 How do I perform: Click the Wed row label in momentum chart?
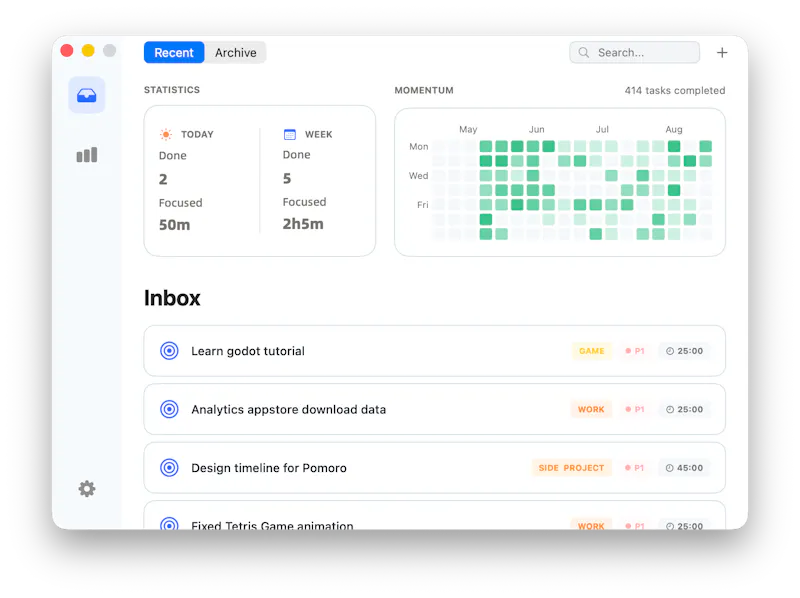(418, 176)
